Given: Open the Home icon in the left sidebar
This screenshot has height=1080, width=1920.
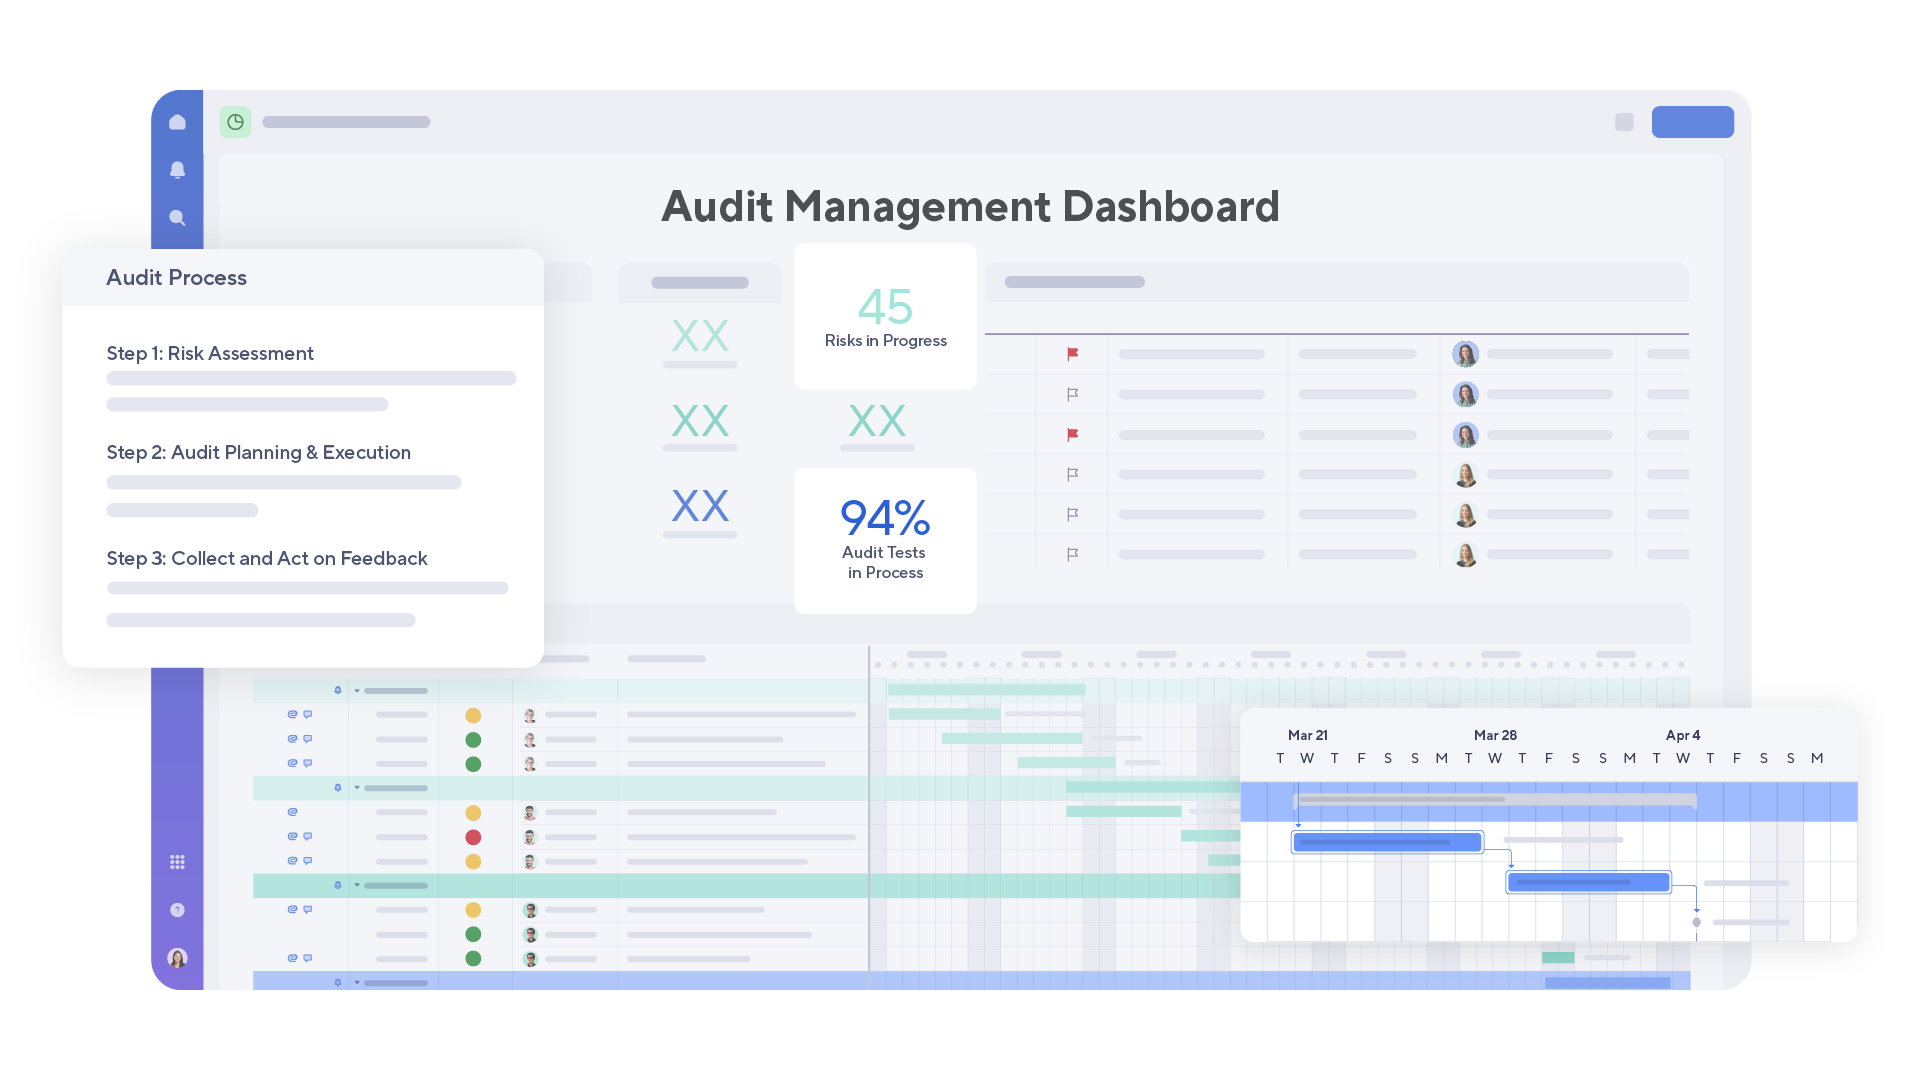Looking at the screenshot, I should 177,121.
